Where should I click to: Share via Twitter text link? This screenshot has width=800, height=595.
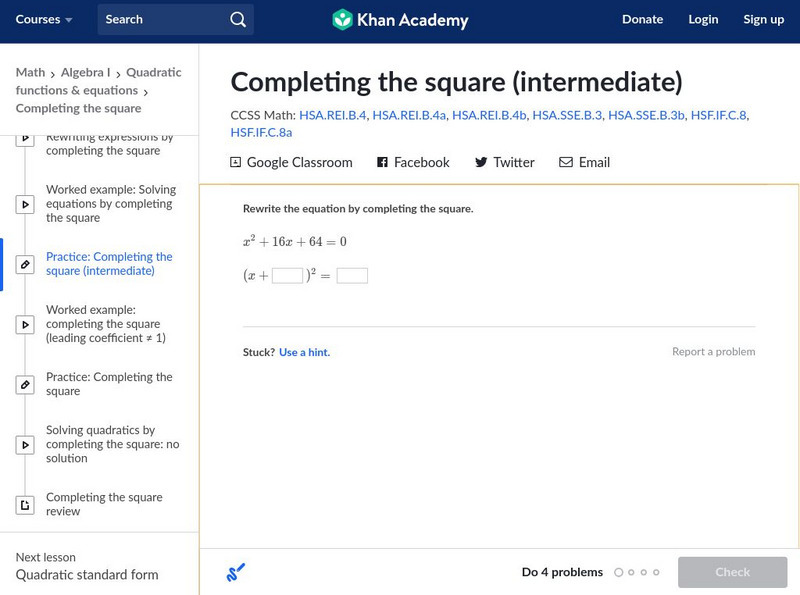(514, 162)
